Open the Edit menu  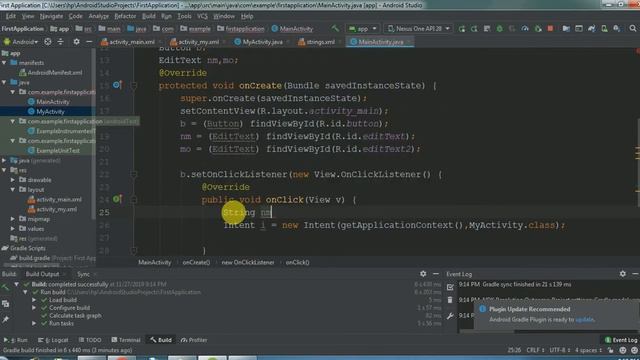(11, 16)
